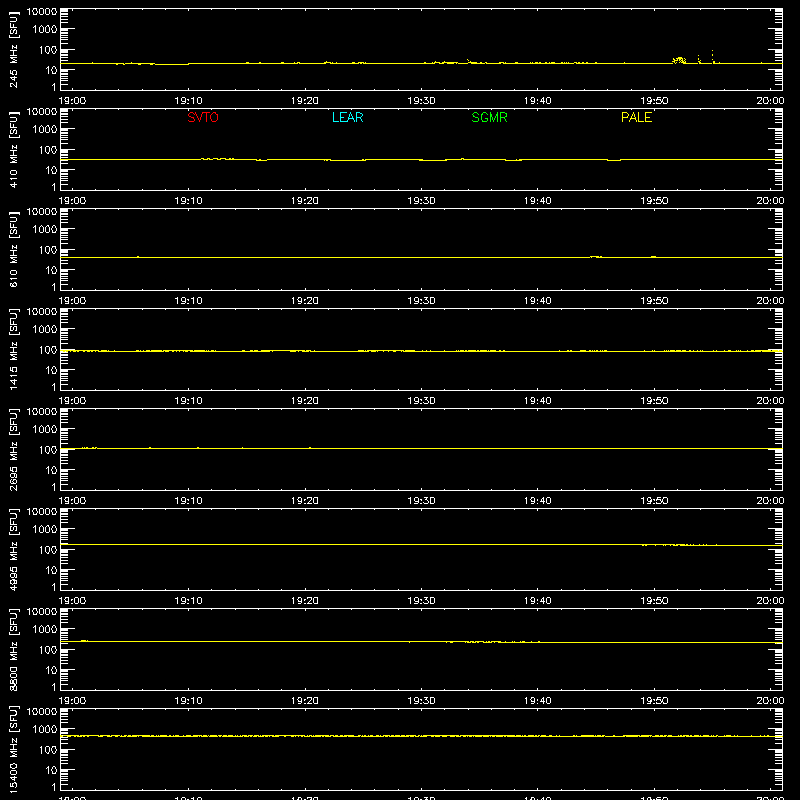The image size is (800, 800).
Task: Click the green SGMR station label
Action: click(x=489, y=117)
